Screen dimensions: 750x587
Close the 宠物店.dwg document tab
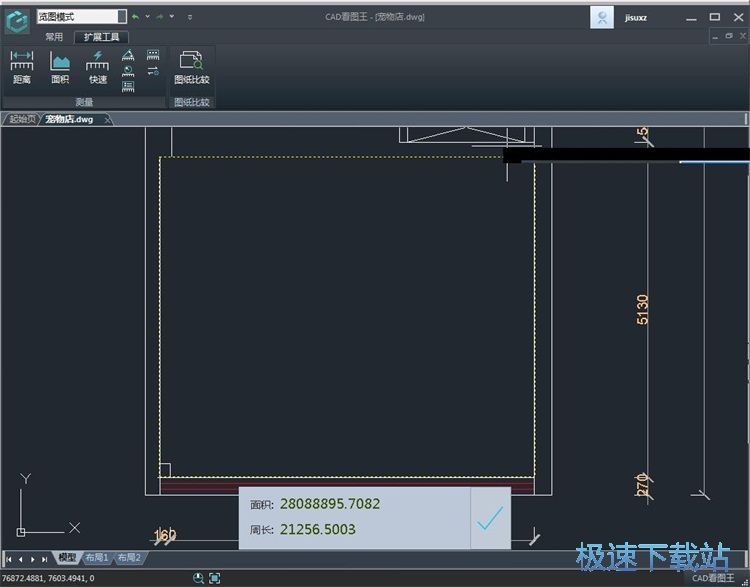[108, 120]
